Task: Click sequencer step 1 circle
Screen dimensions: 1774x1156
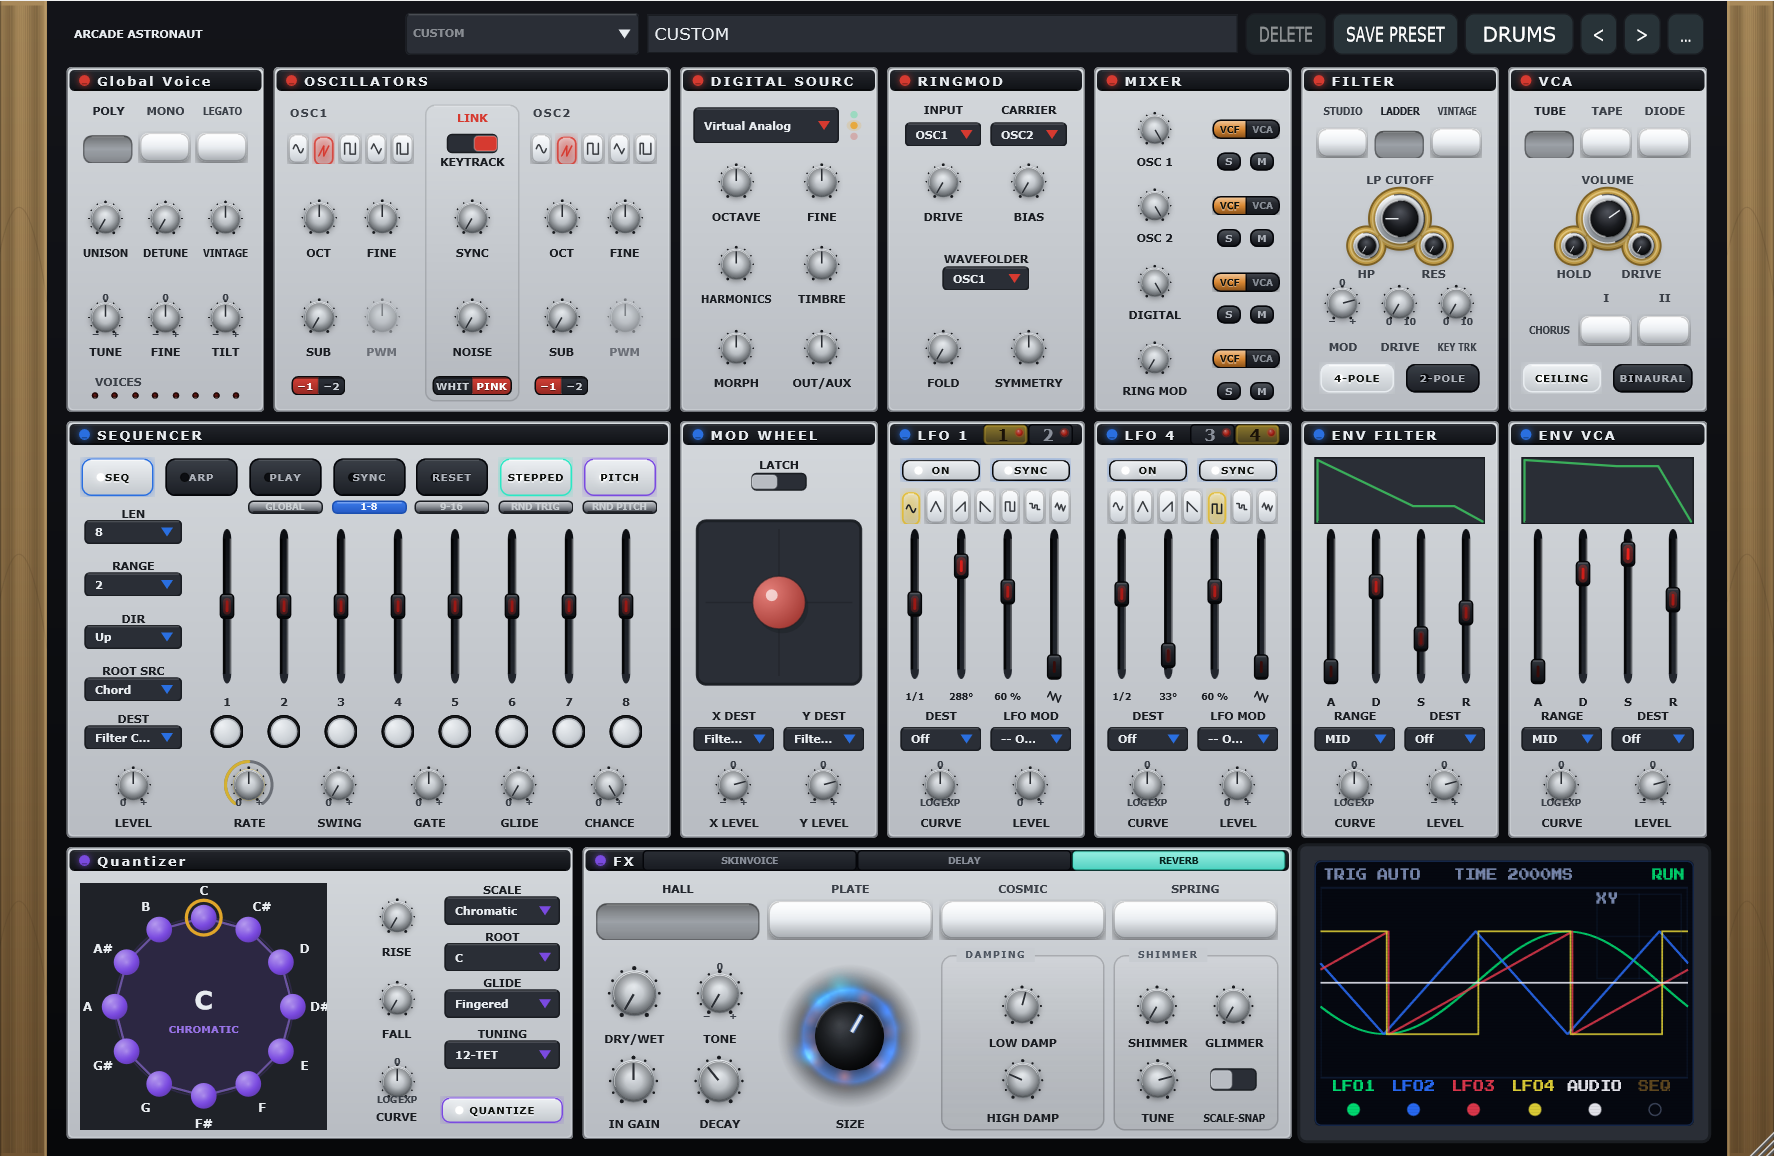Action: [x=227, y=732]
